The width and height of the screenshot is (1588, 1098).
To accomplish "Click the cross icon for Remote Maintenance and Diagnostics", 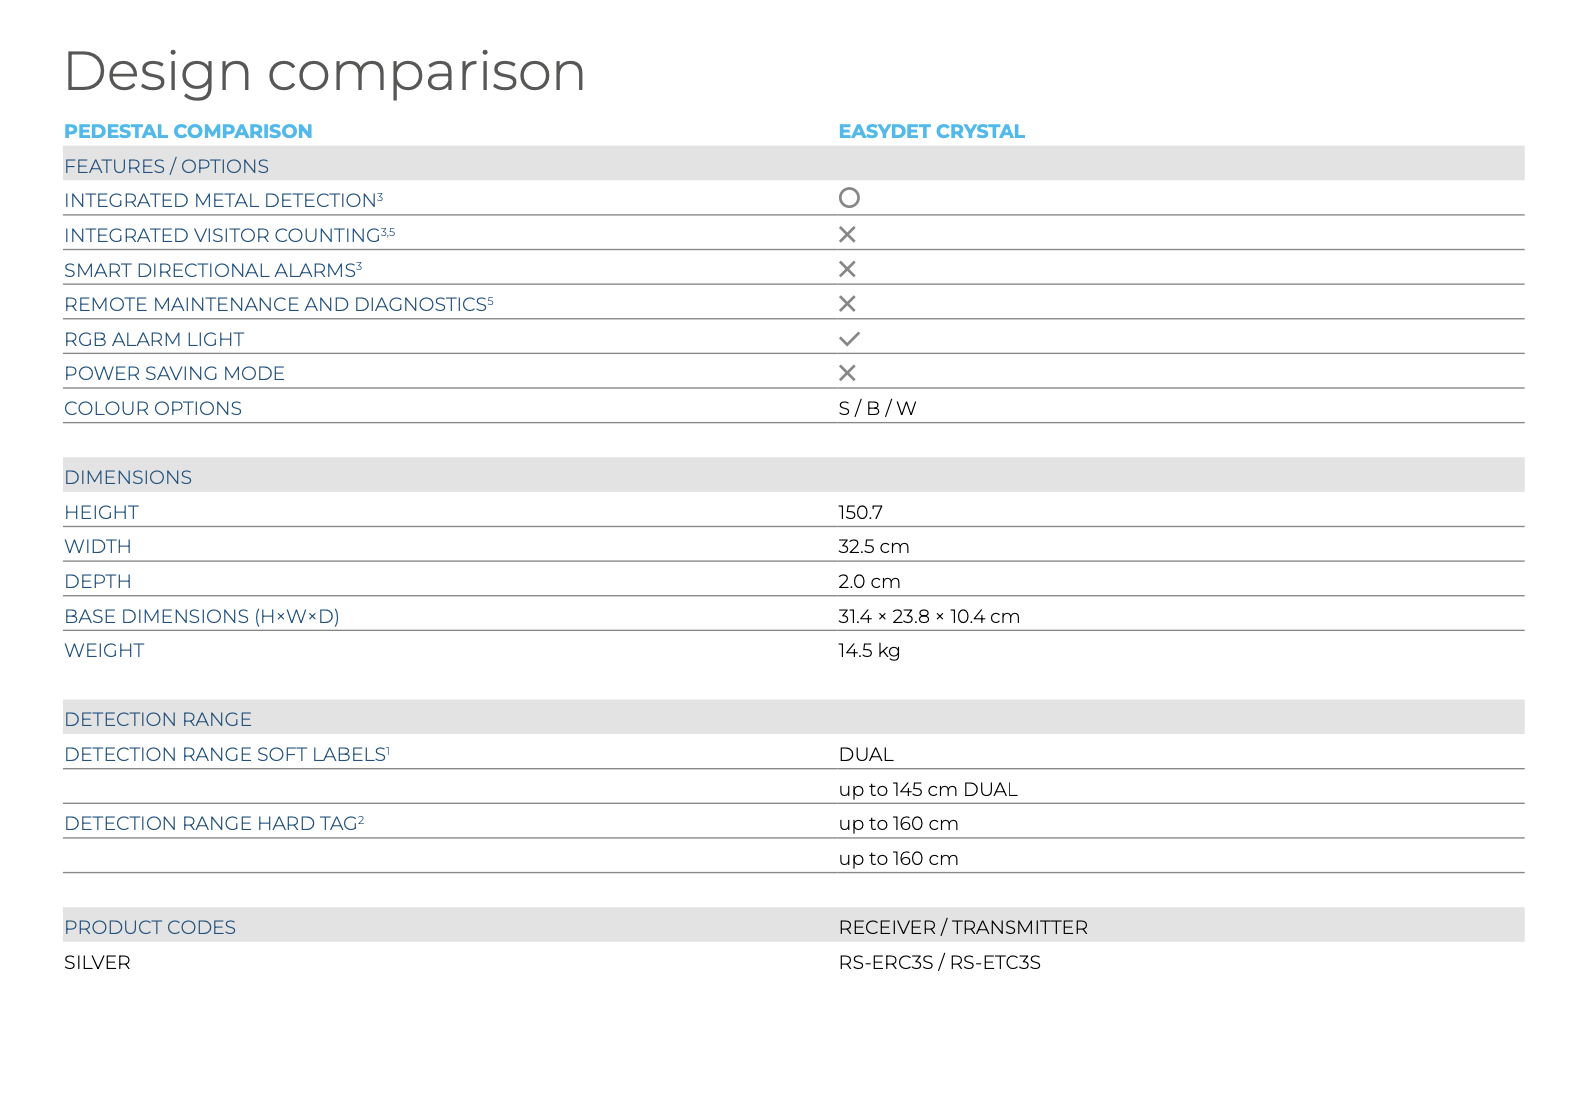I will point(847,303).
